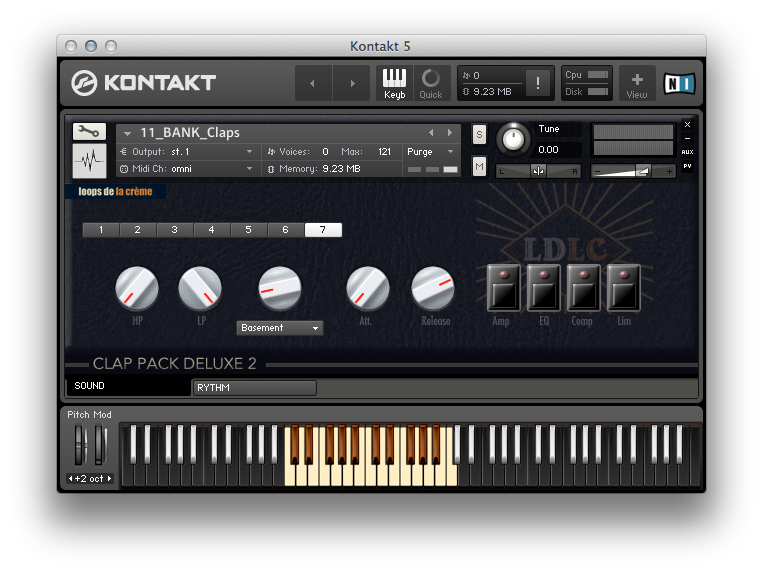Click the Tune value 0.00 field

pyautogui.click(x=559, y=150)
